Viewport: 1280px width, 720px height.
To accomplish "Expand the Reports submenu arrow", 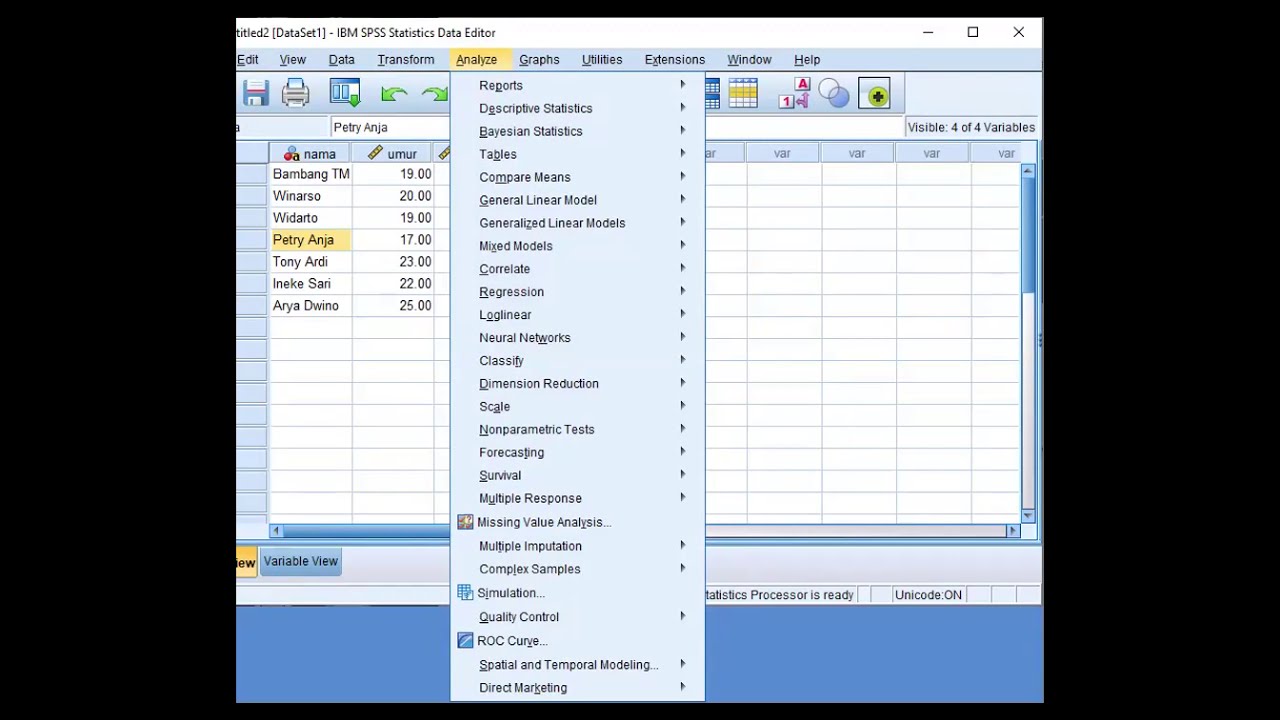I will [683, 85].
